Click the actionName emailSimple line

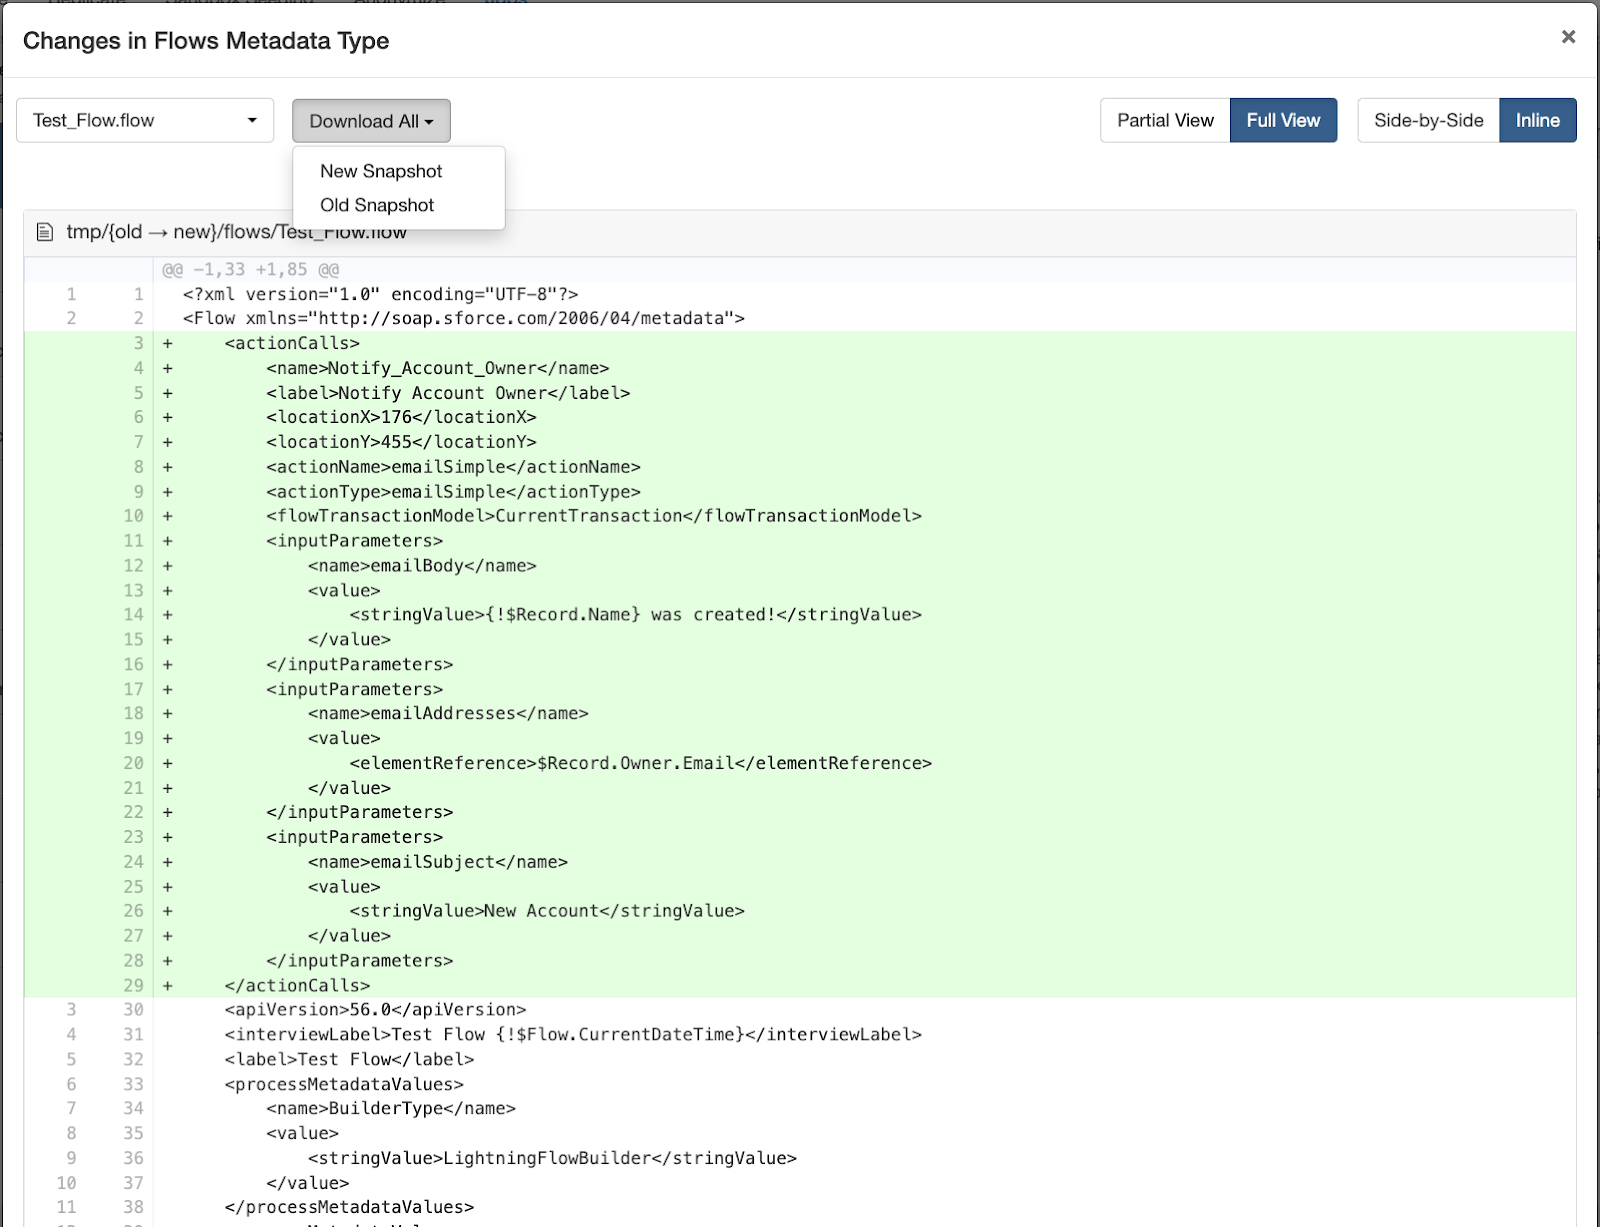[453, 467]
